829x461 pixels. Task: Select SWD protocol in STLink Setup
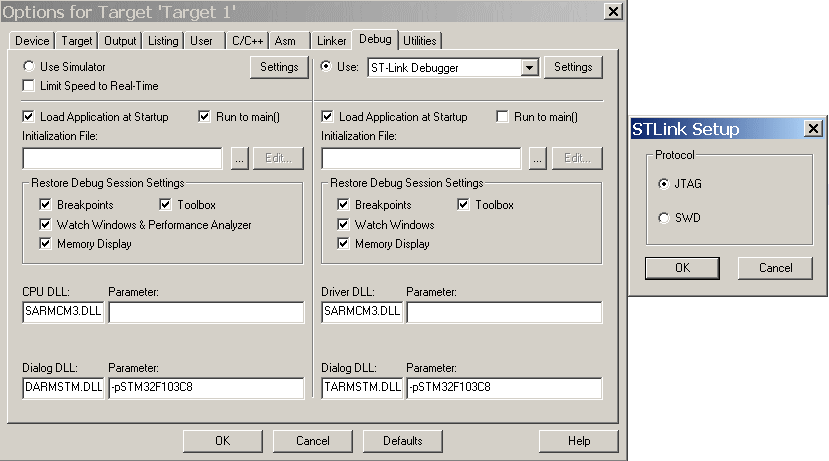(664, 217)
